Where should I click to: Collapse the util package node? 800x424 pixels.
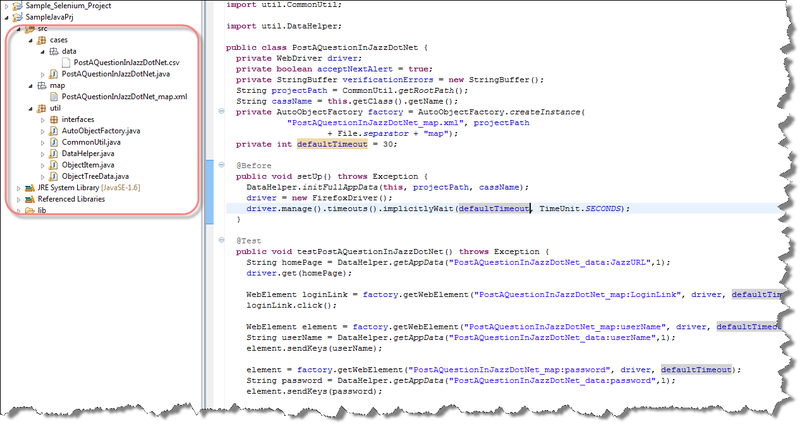(31, 109)
